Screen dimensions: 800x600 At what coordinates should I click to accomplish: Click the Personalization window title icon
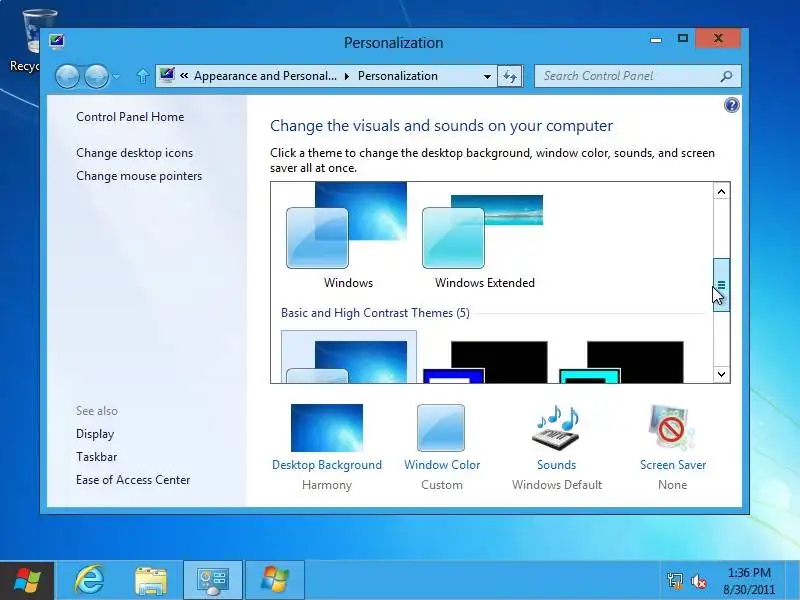point(57,41)
